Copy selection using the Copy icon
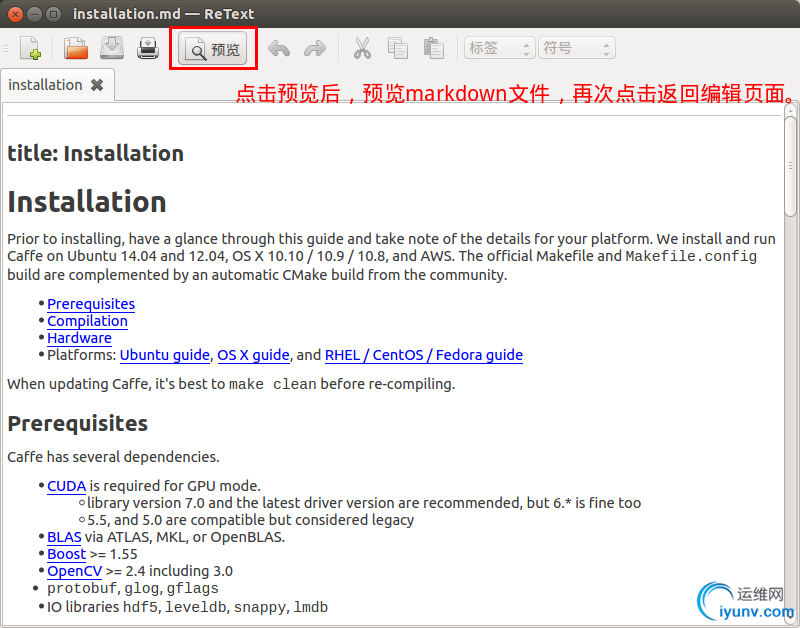 point(397,48)
